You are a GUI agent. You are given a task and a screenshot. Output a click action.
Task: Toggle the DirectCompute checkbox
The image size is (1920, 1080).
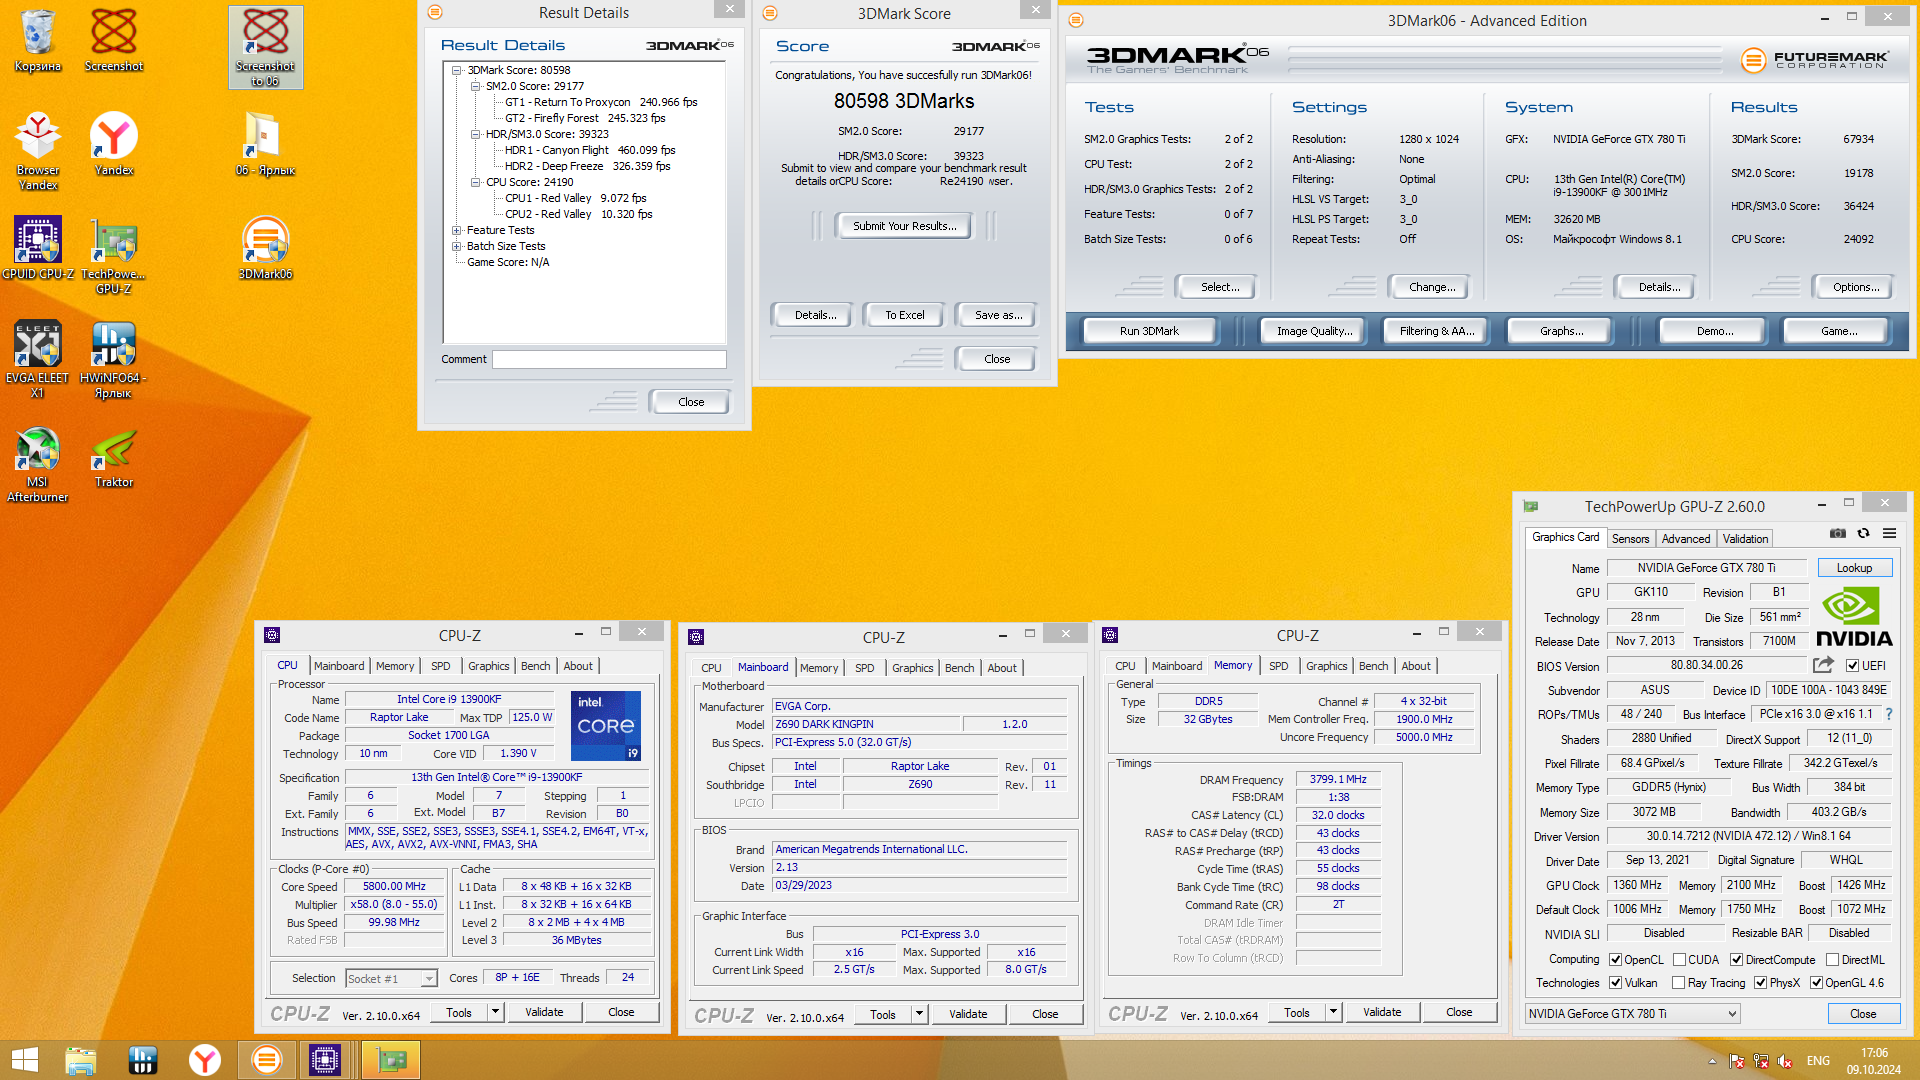(1737, 960)
